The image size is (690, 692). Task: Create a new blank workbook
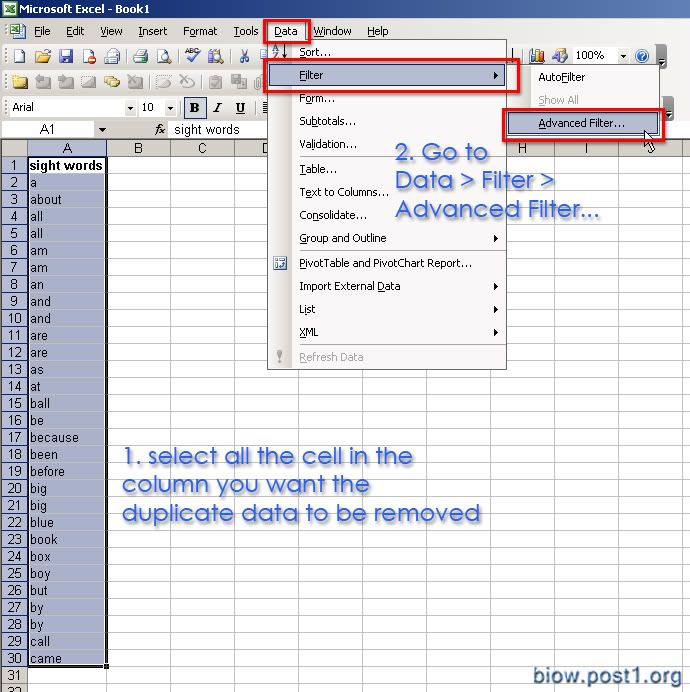click(20, 56)
